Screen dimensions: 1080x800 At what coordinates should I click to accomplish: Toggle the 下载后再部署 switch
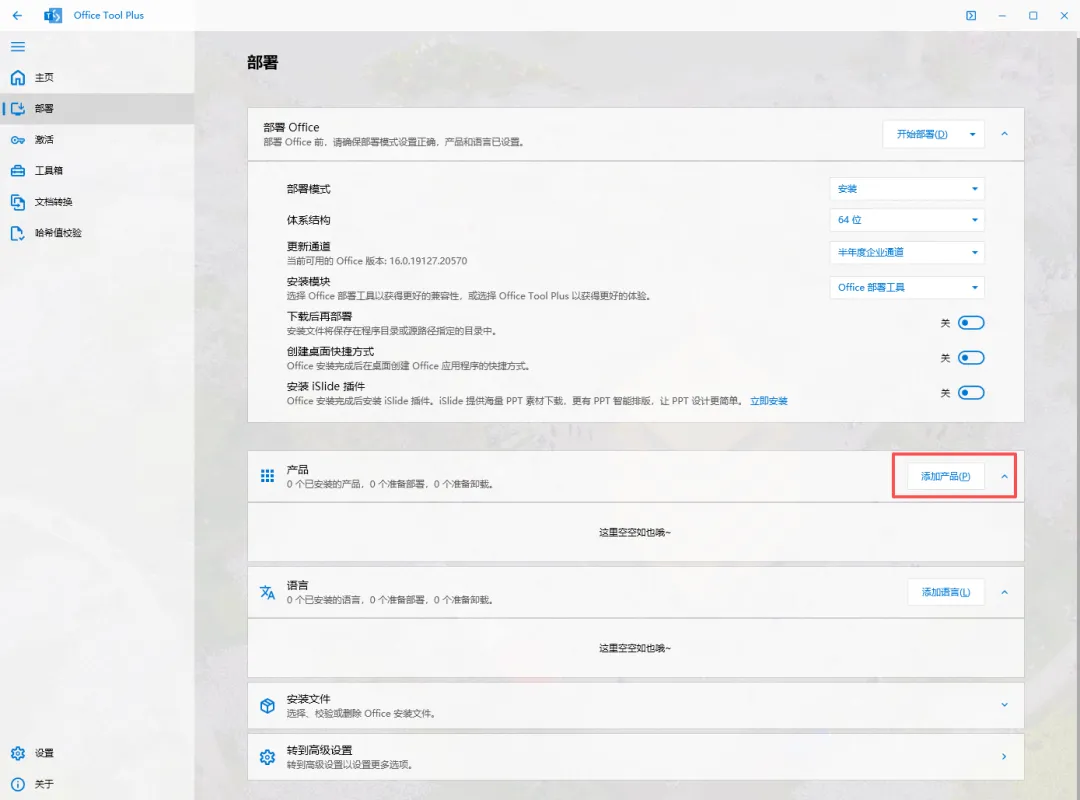click(x=971, y=322)
